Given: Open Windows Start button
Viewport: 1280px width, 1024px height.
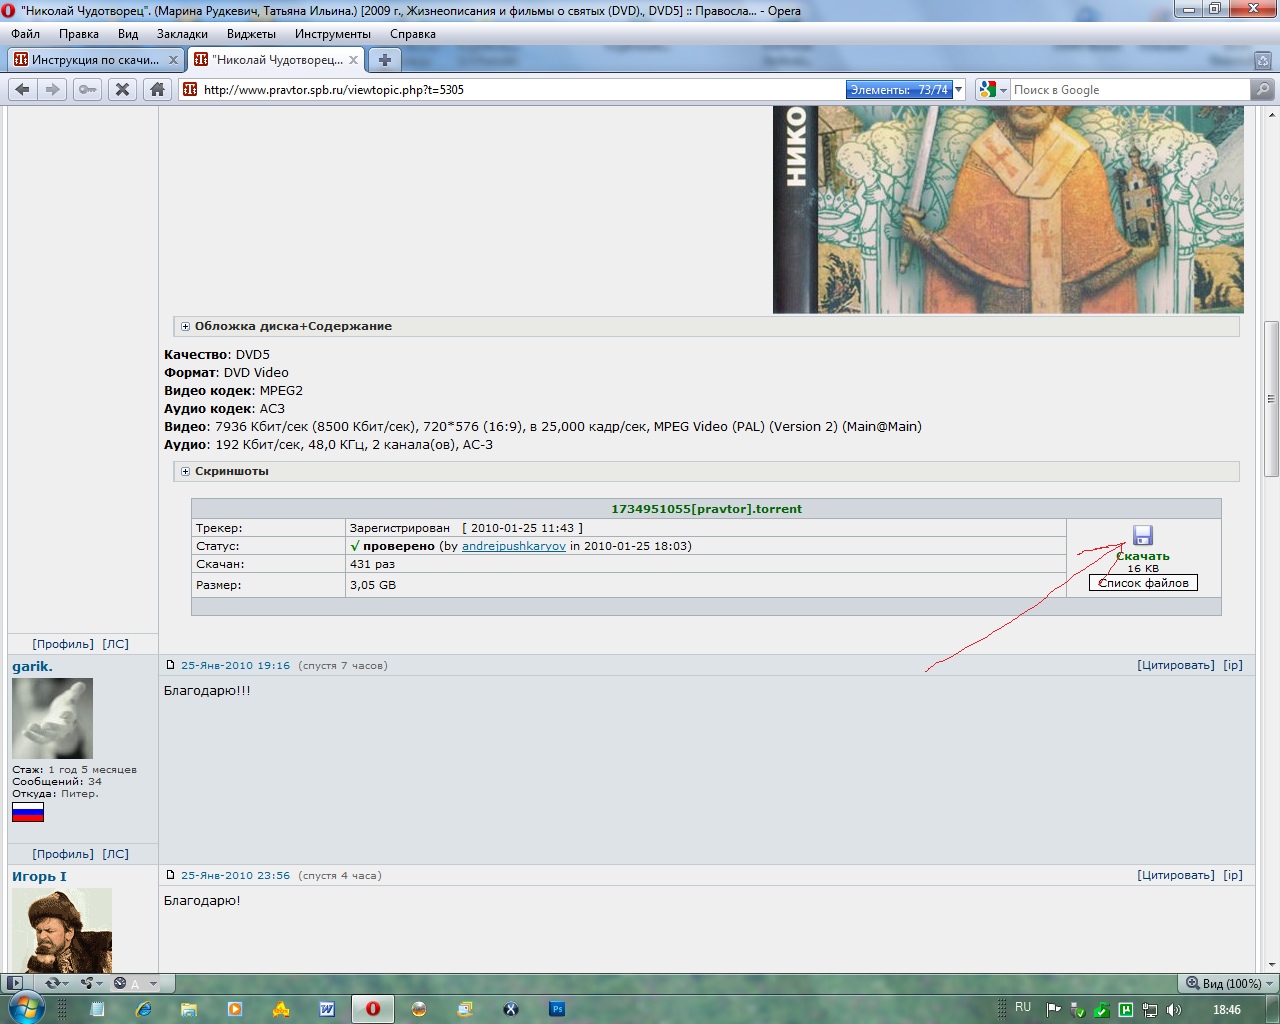Looking at the screenshot, I should coord(25,1008).
